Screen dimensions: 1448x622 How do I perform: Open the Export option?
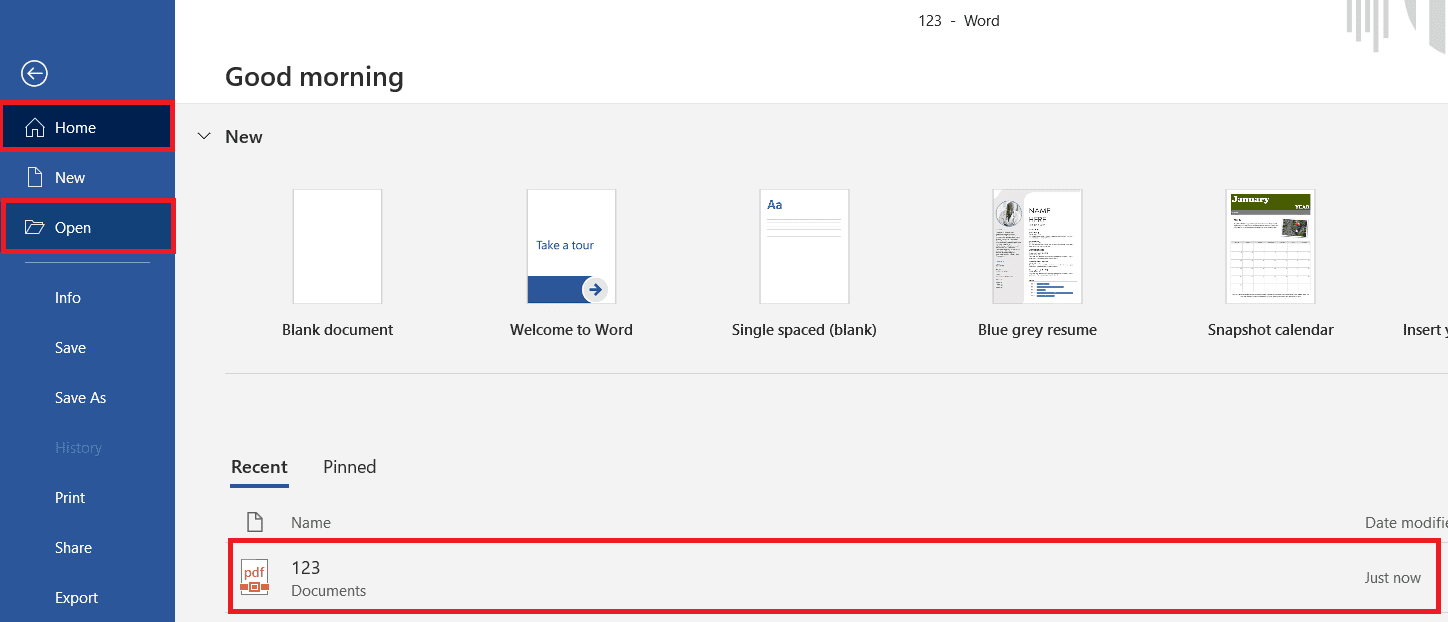point(76,598)
